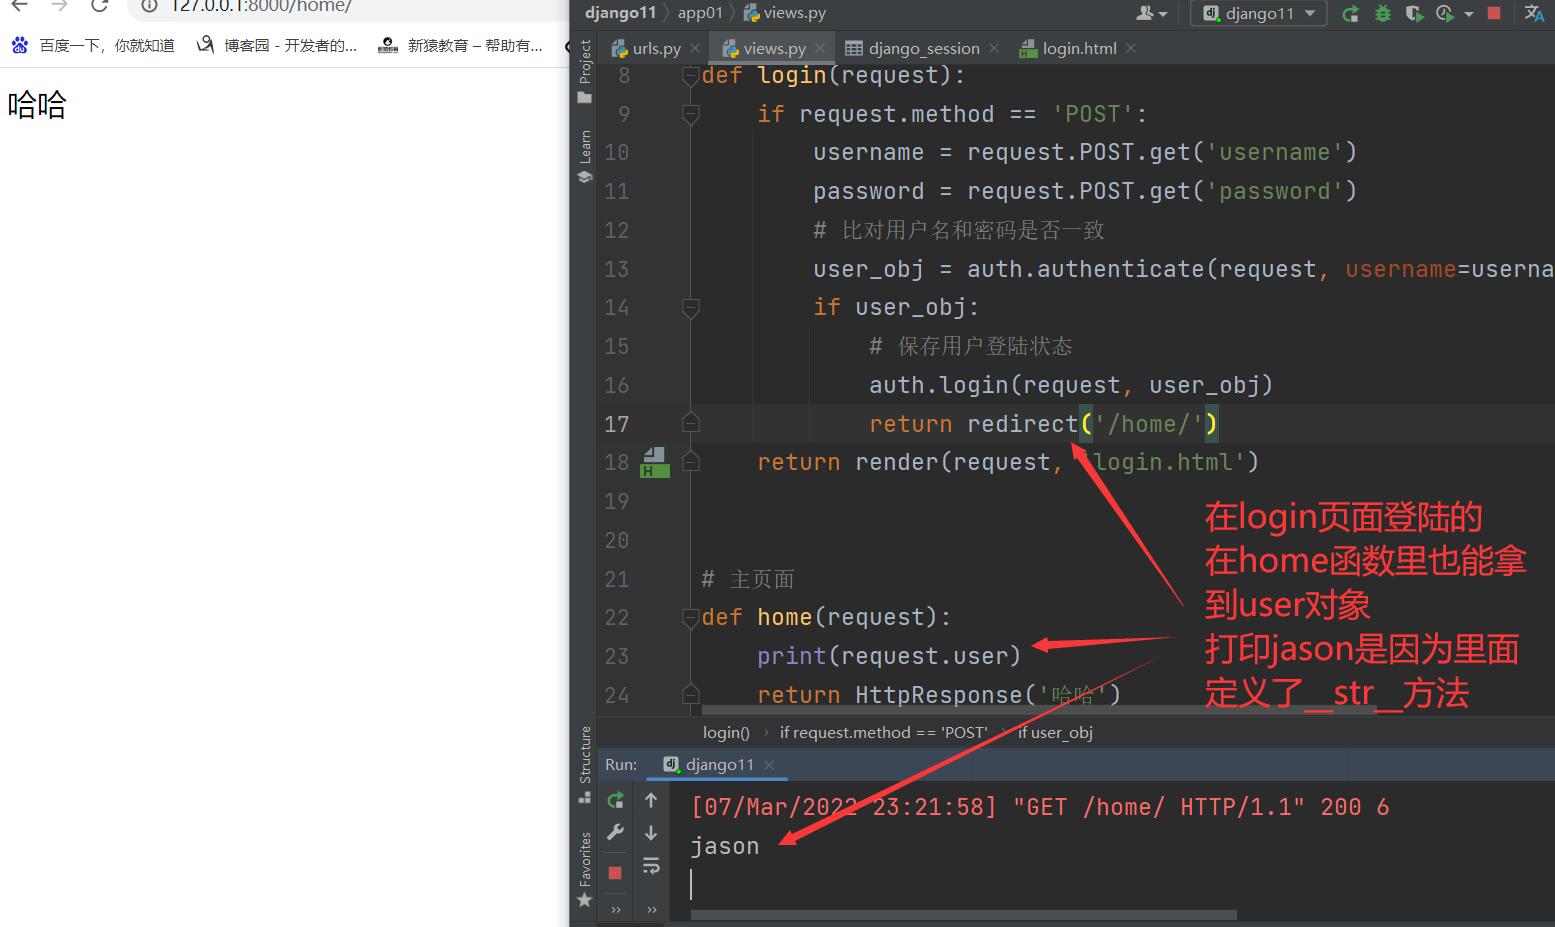Click the GET /home/ log line
The height and width of the screenshot is (927, 1555).
tap(1040, 807)
